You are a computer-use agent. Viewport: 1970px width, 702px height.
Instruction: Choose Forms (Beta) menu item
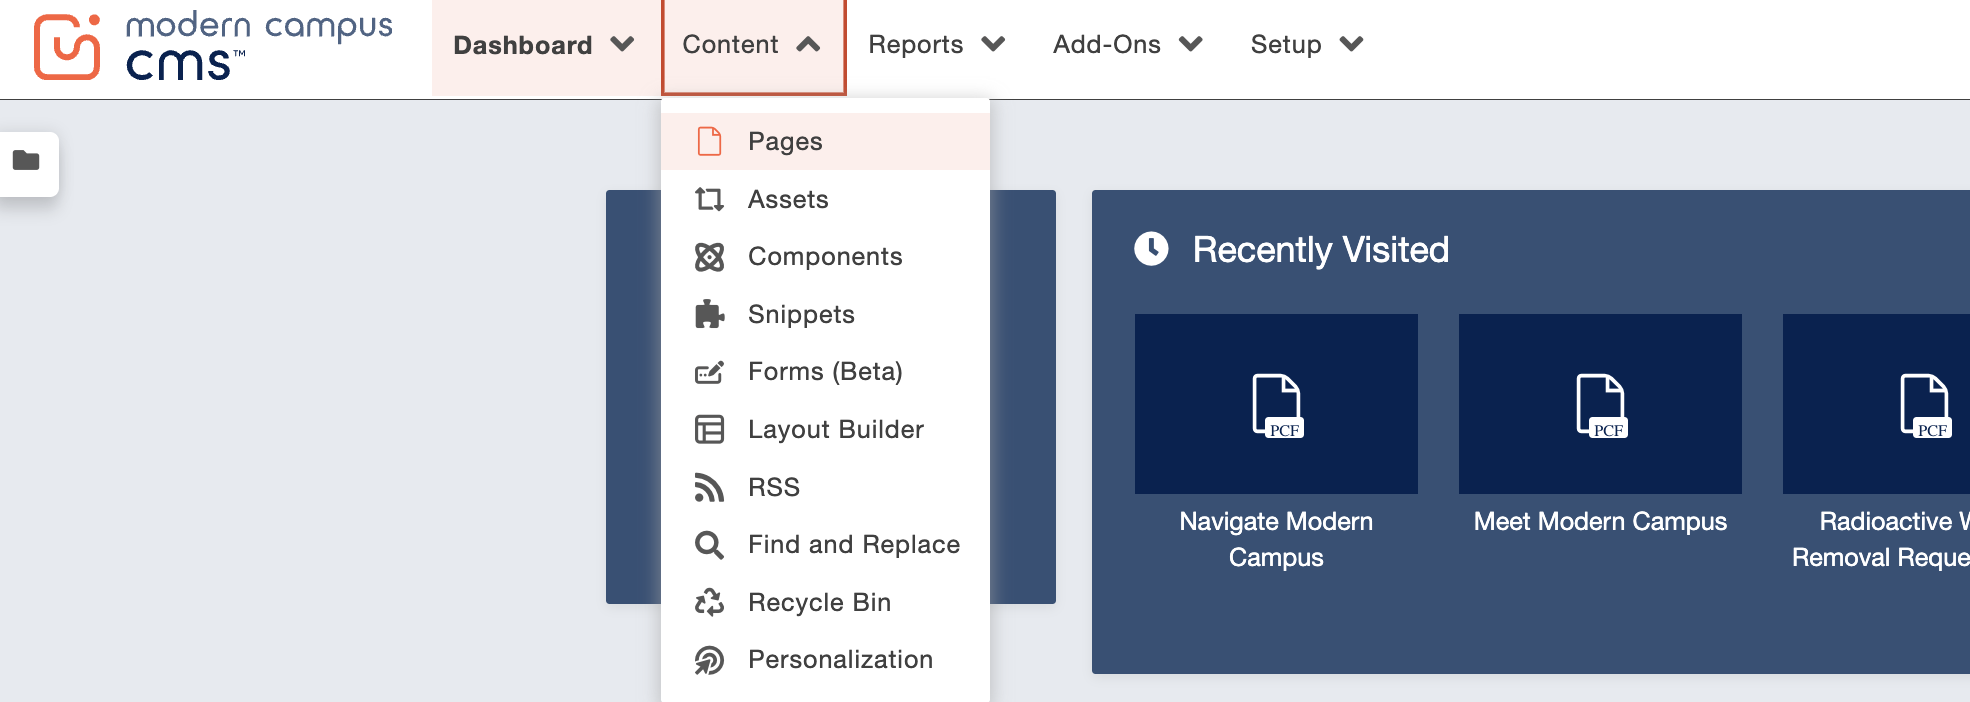click(825, 372)
